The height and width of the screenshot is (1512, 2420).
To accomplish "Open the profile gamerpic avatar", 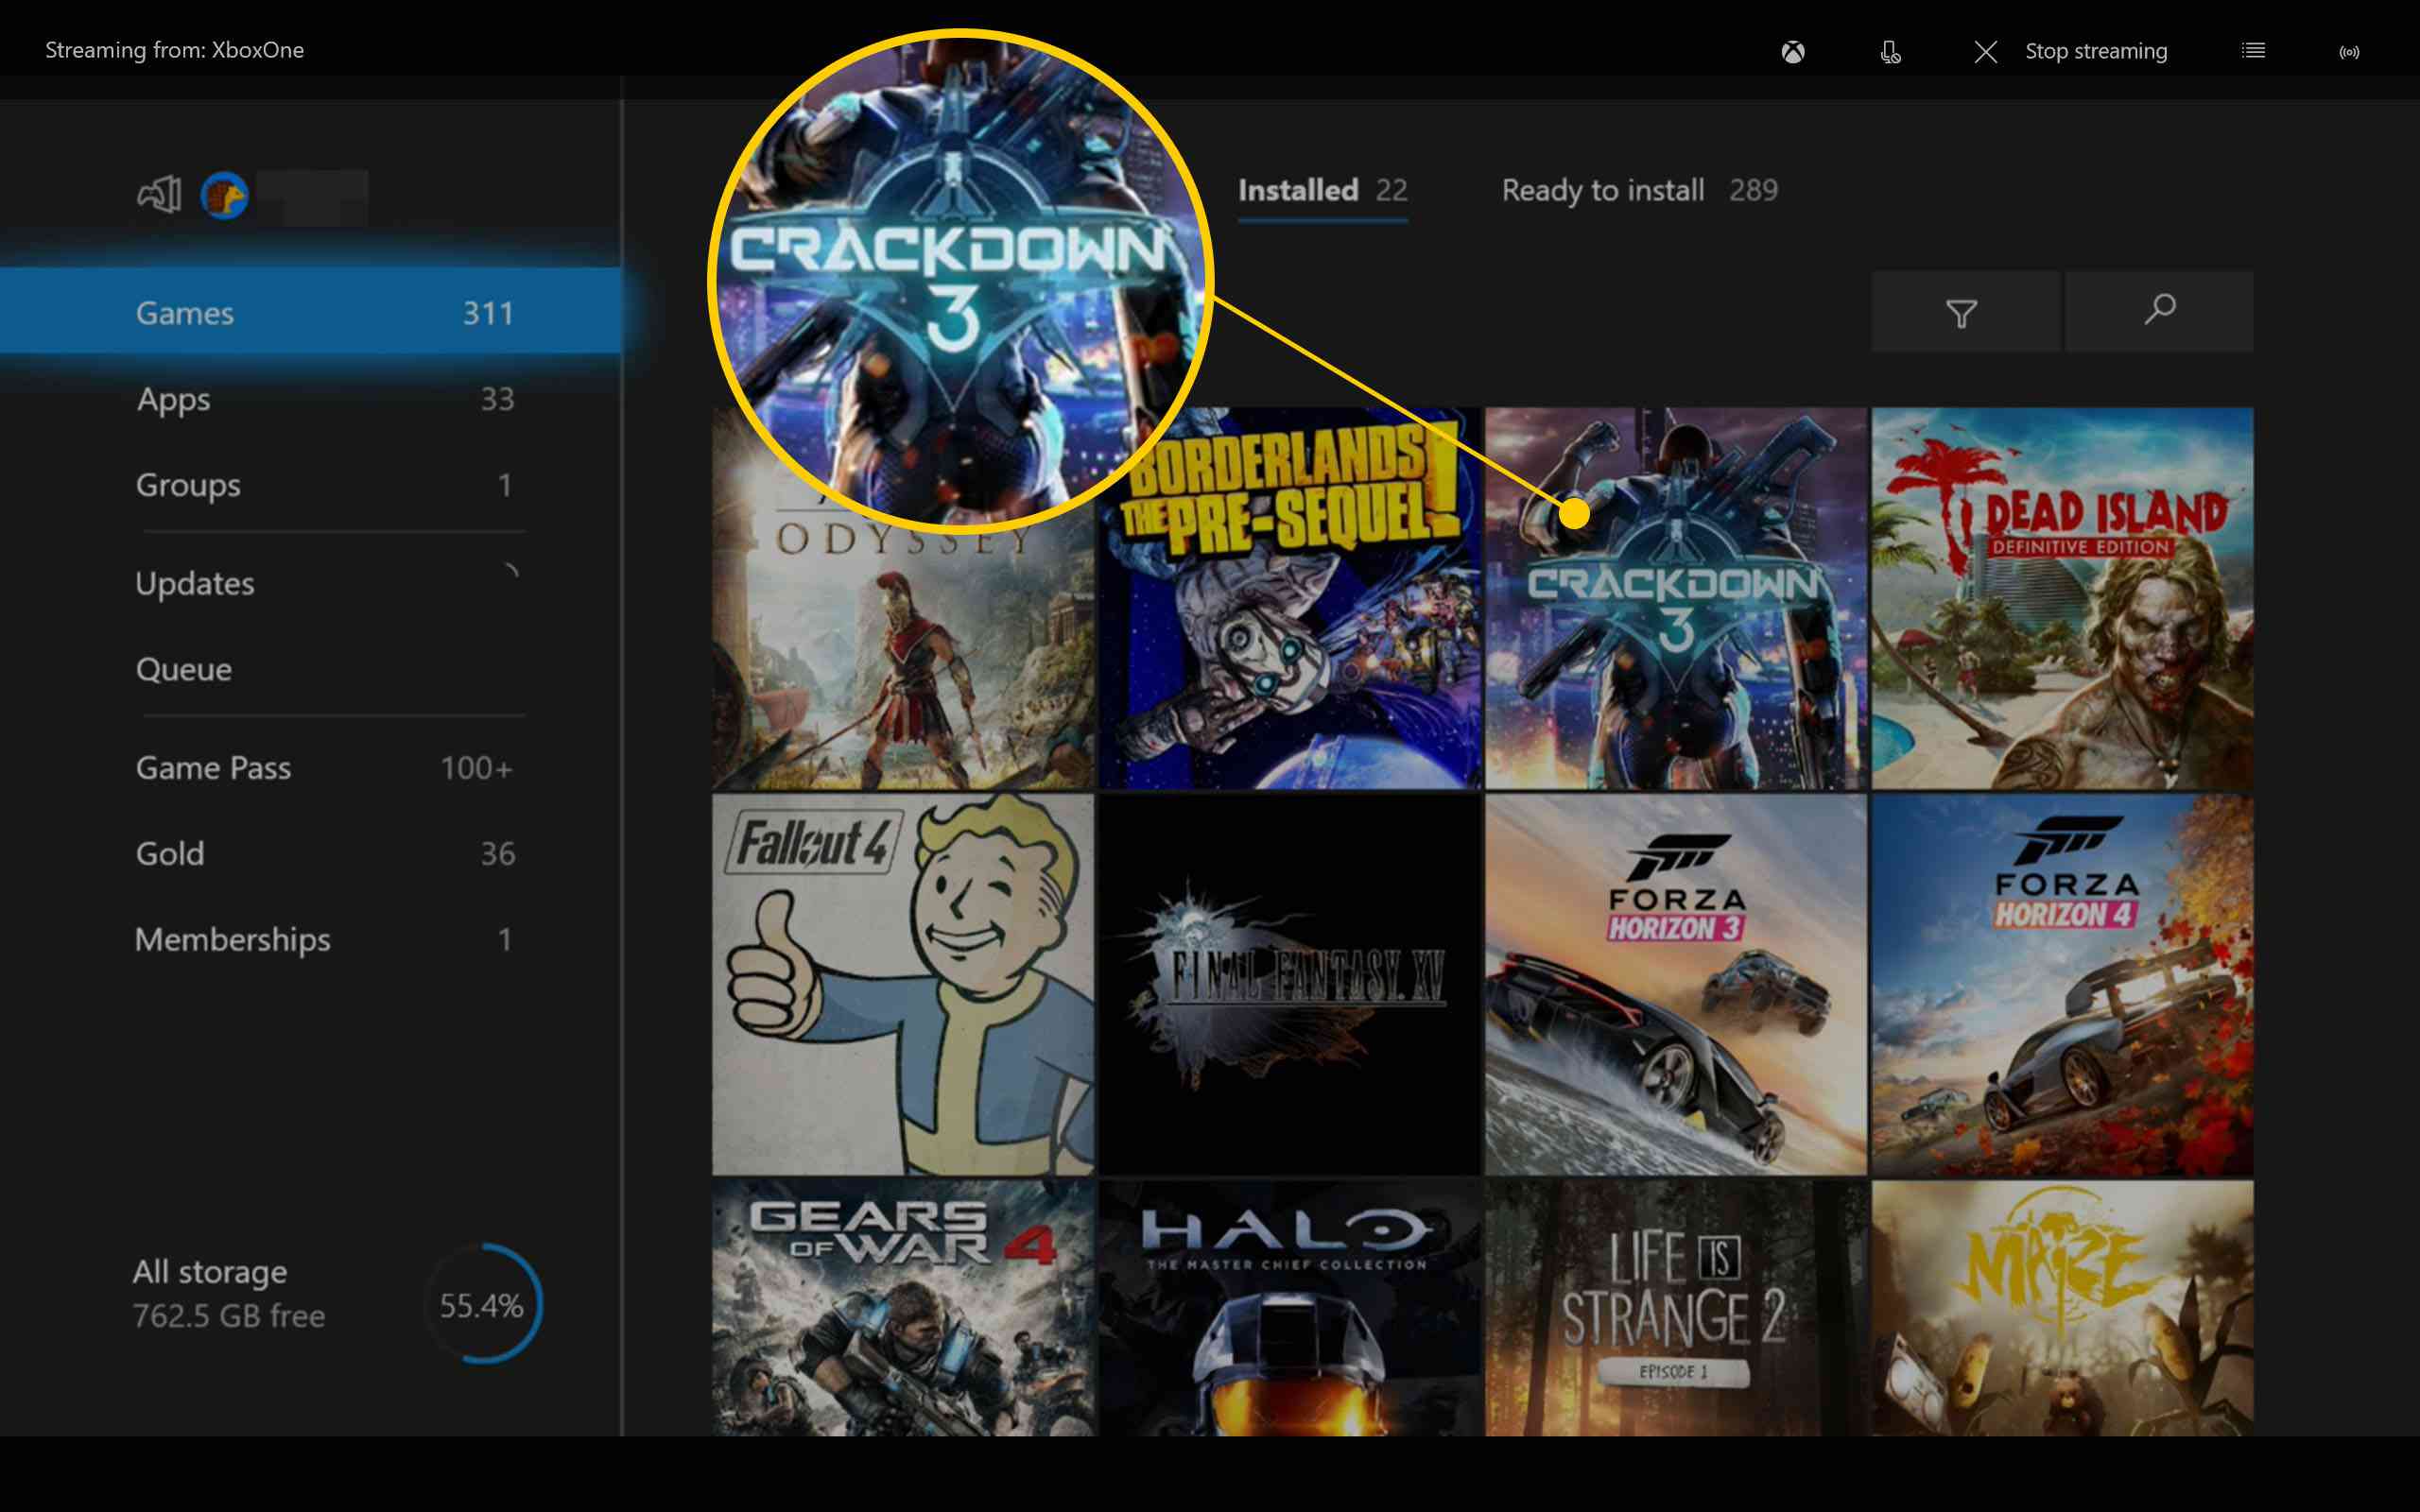I will click(x=224, y=195).
